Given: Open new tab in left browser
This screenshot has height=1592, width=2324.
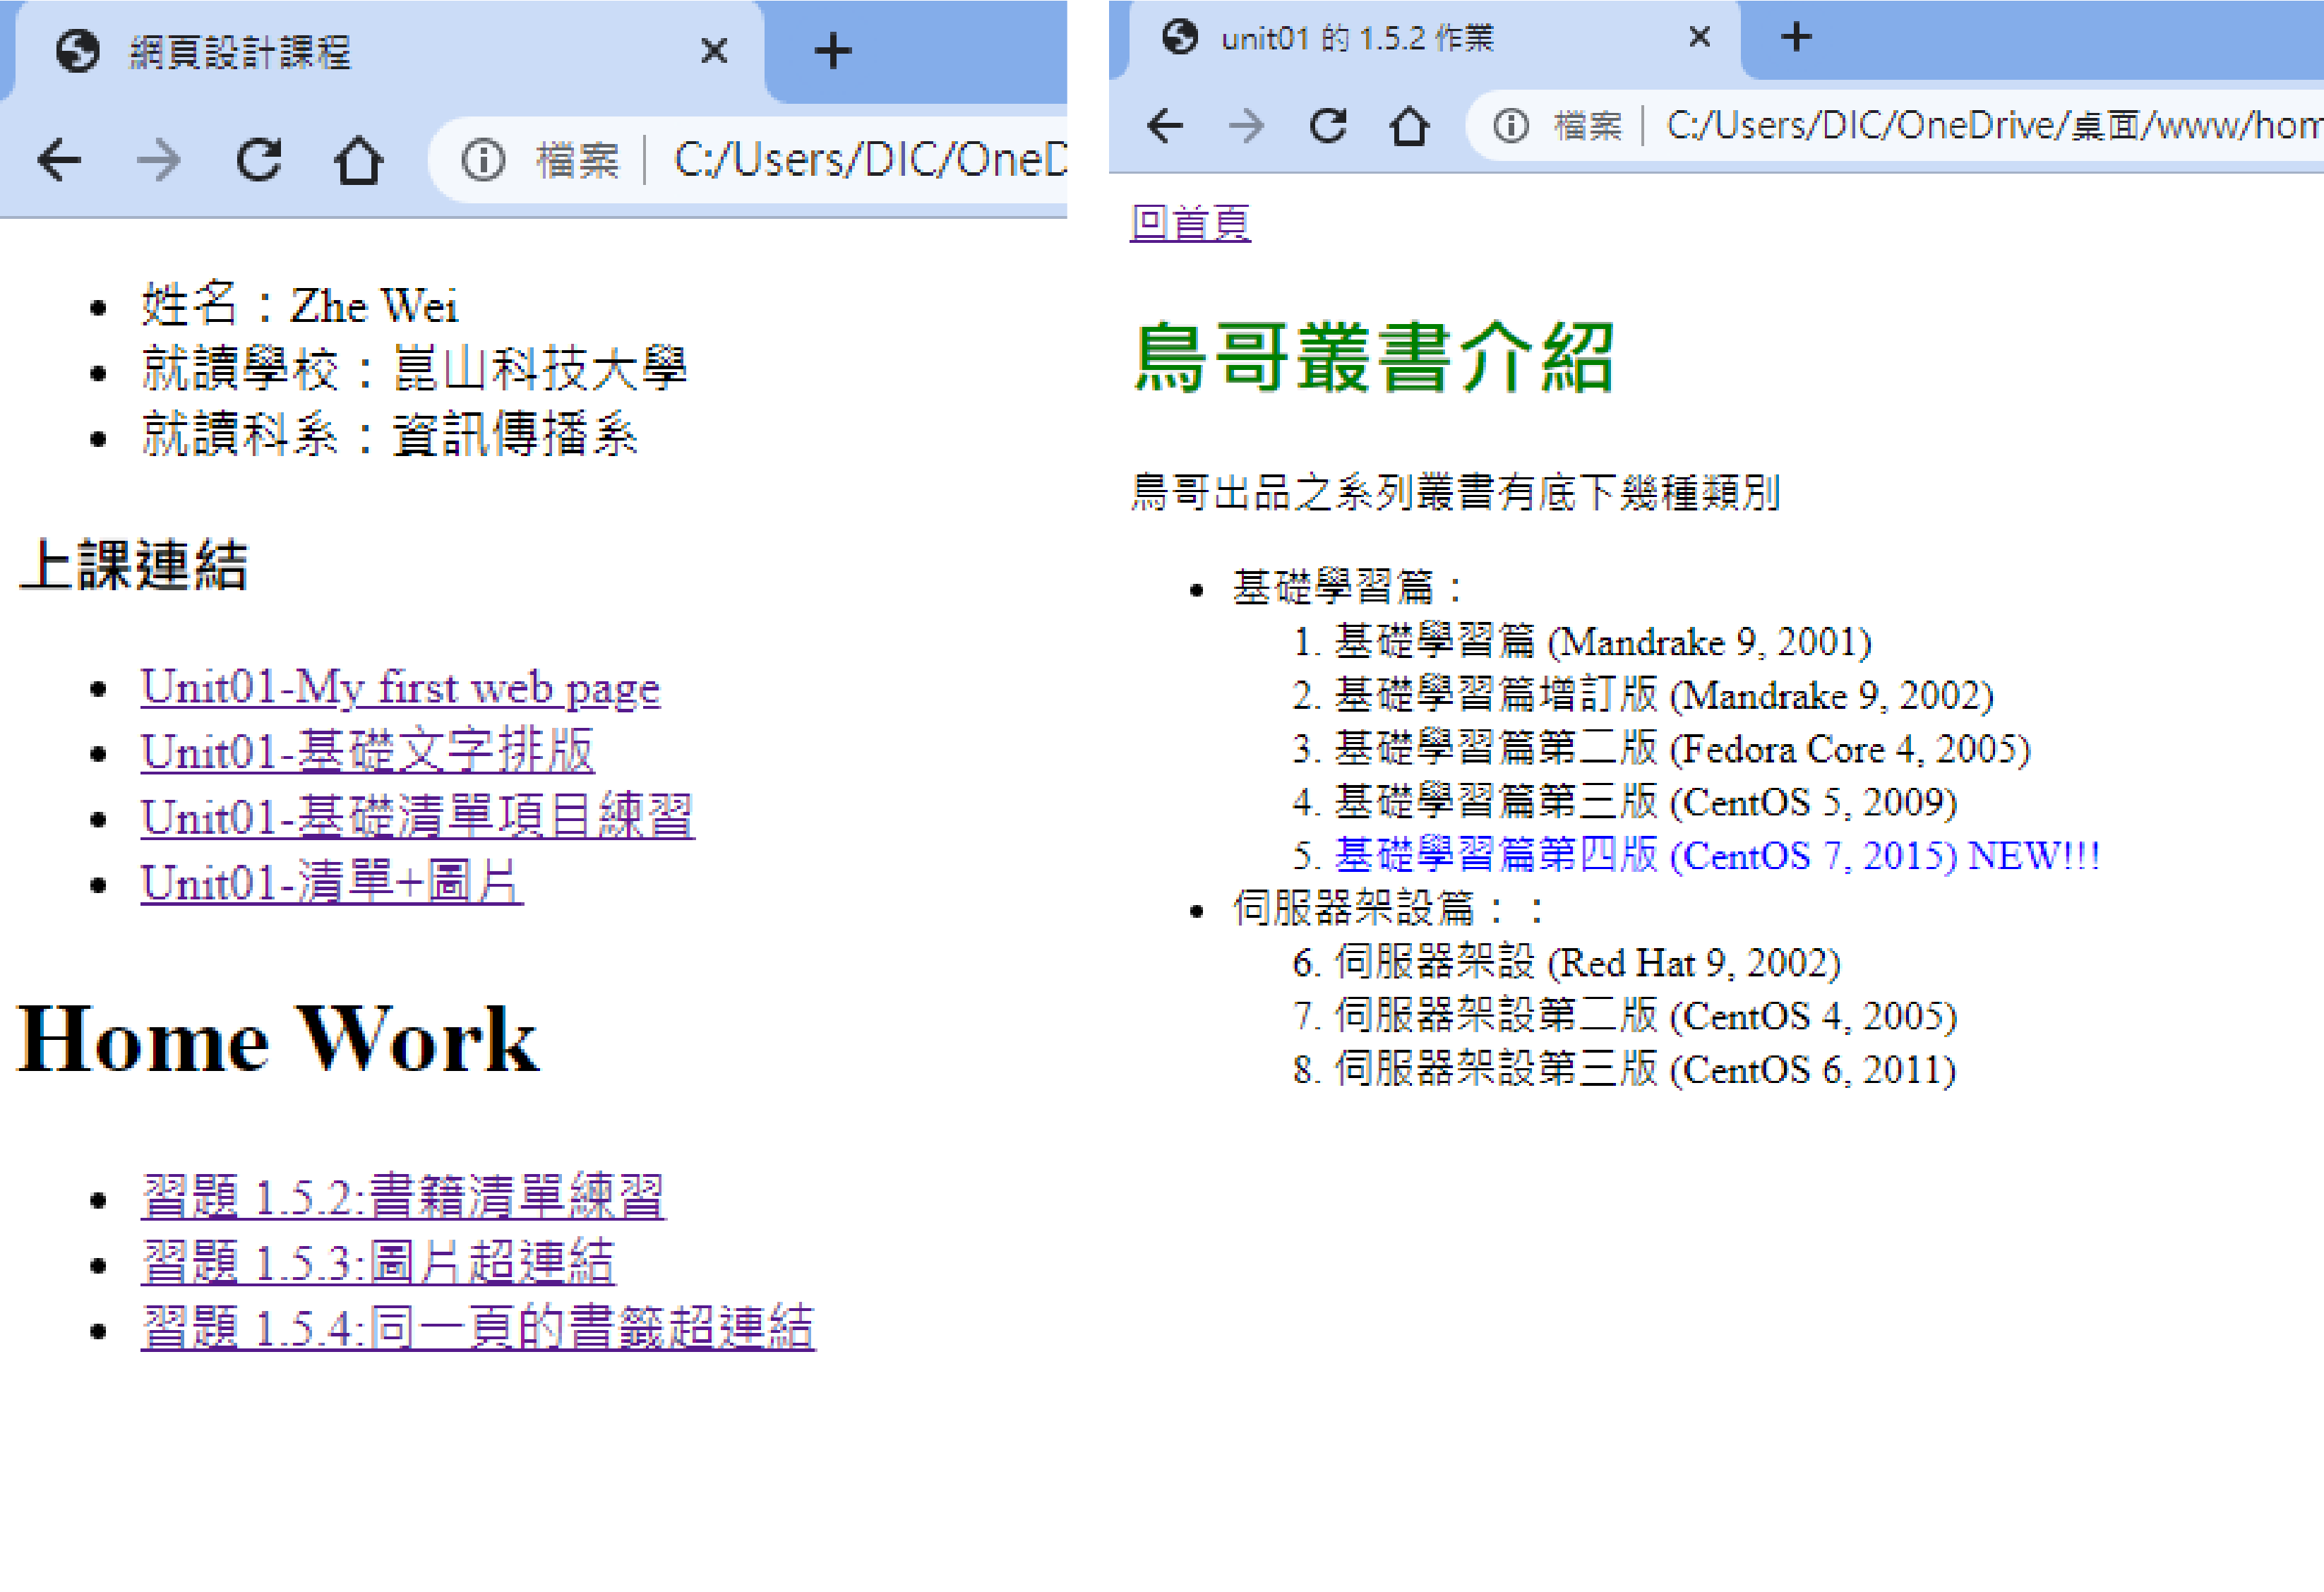Looking at the screenshot, I should [x=832, y=51].
